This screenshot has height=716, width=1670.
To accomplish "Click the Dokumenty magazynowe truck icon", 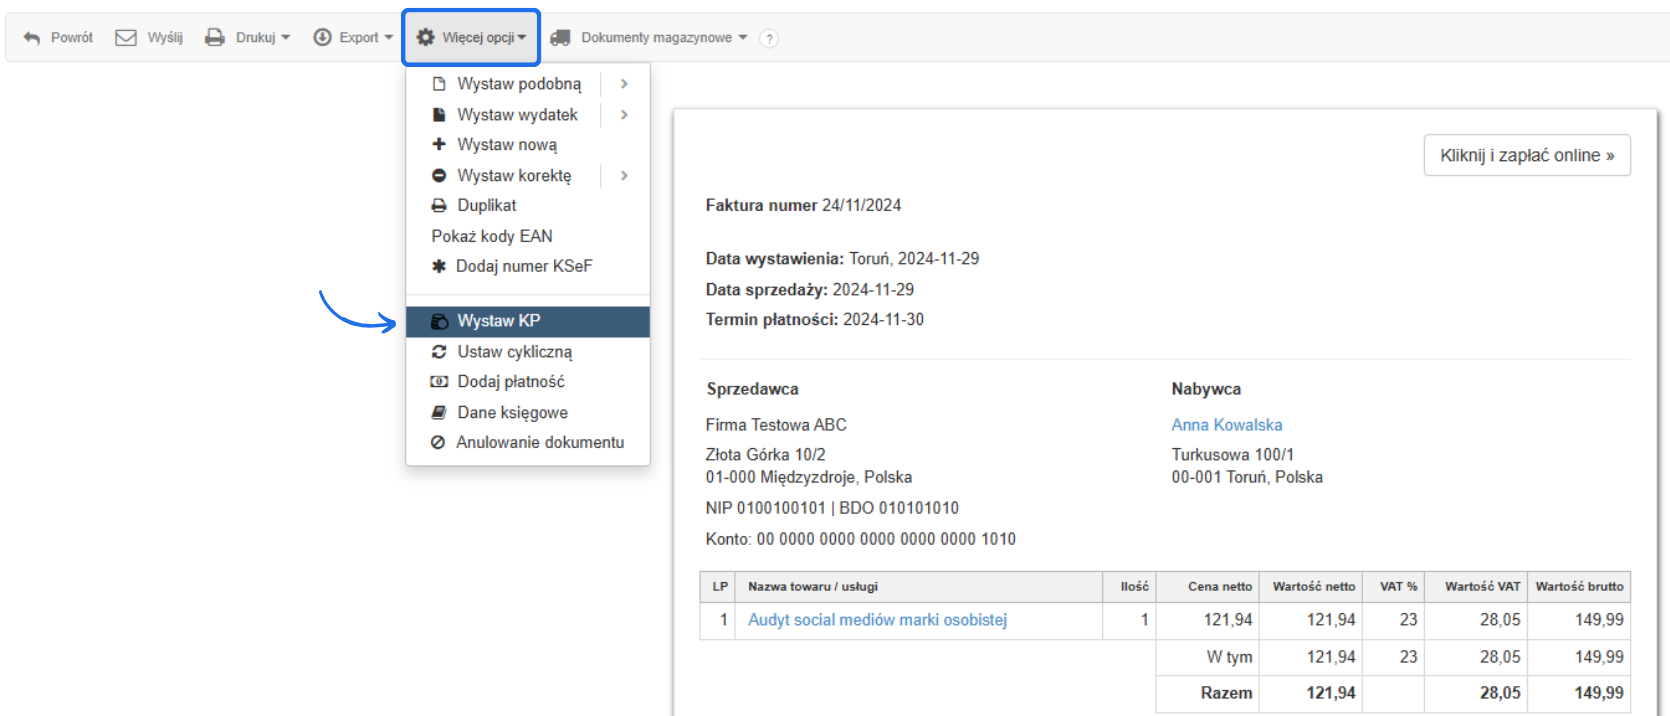I will (560, 38).
